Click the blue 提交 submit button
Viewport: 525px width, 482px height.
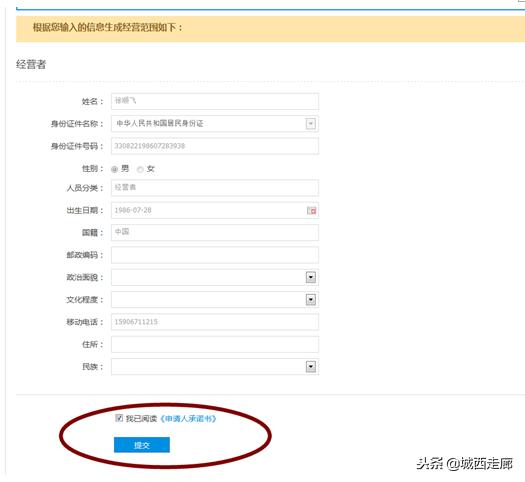tap(142, 445)
